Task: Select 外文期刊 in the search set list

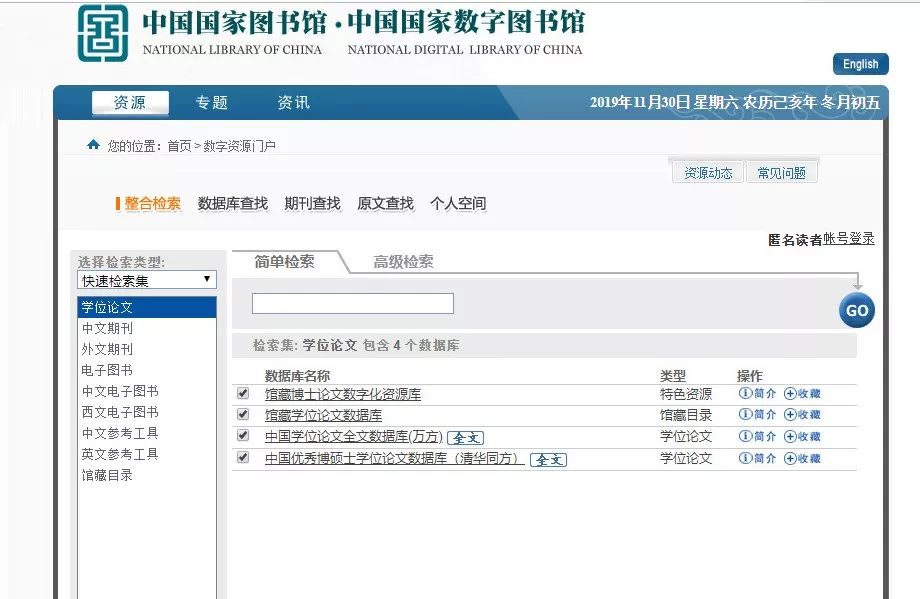Action: [147, 349]
